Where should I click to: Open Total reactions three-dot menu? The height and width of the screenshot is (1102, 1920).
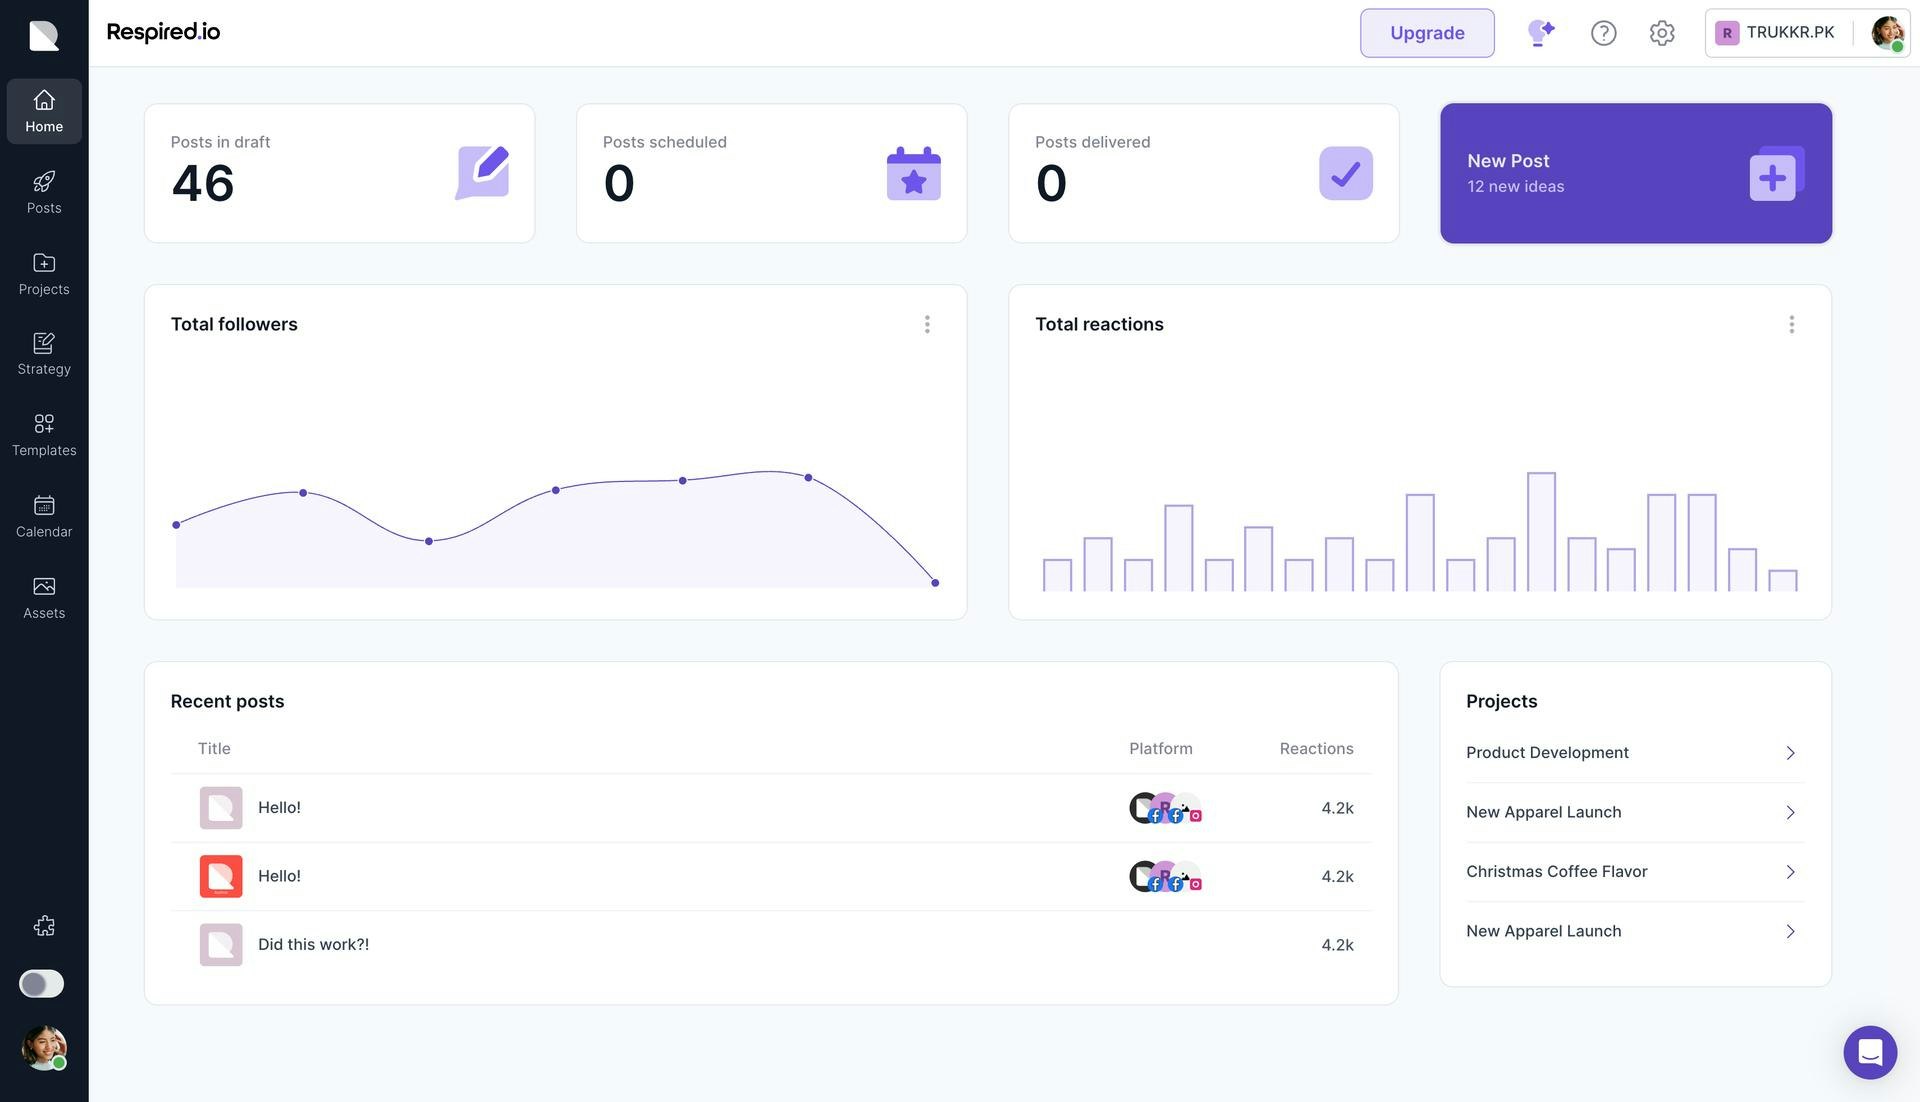point(1791,324)
